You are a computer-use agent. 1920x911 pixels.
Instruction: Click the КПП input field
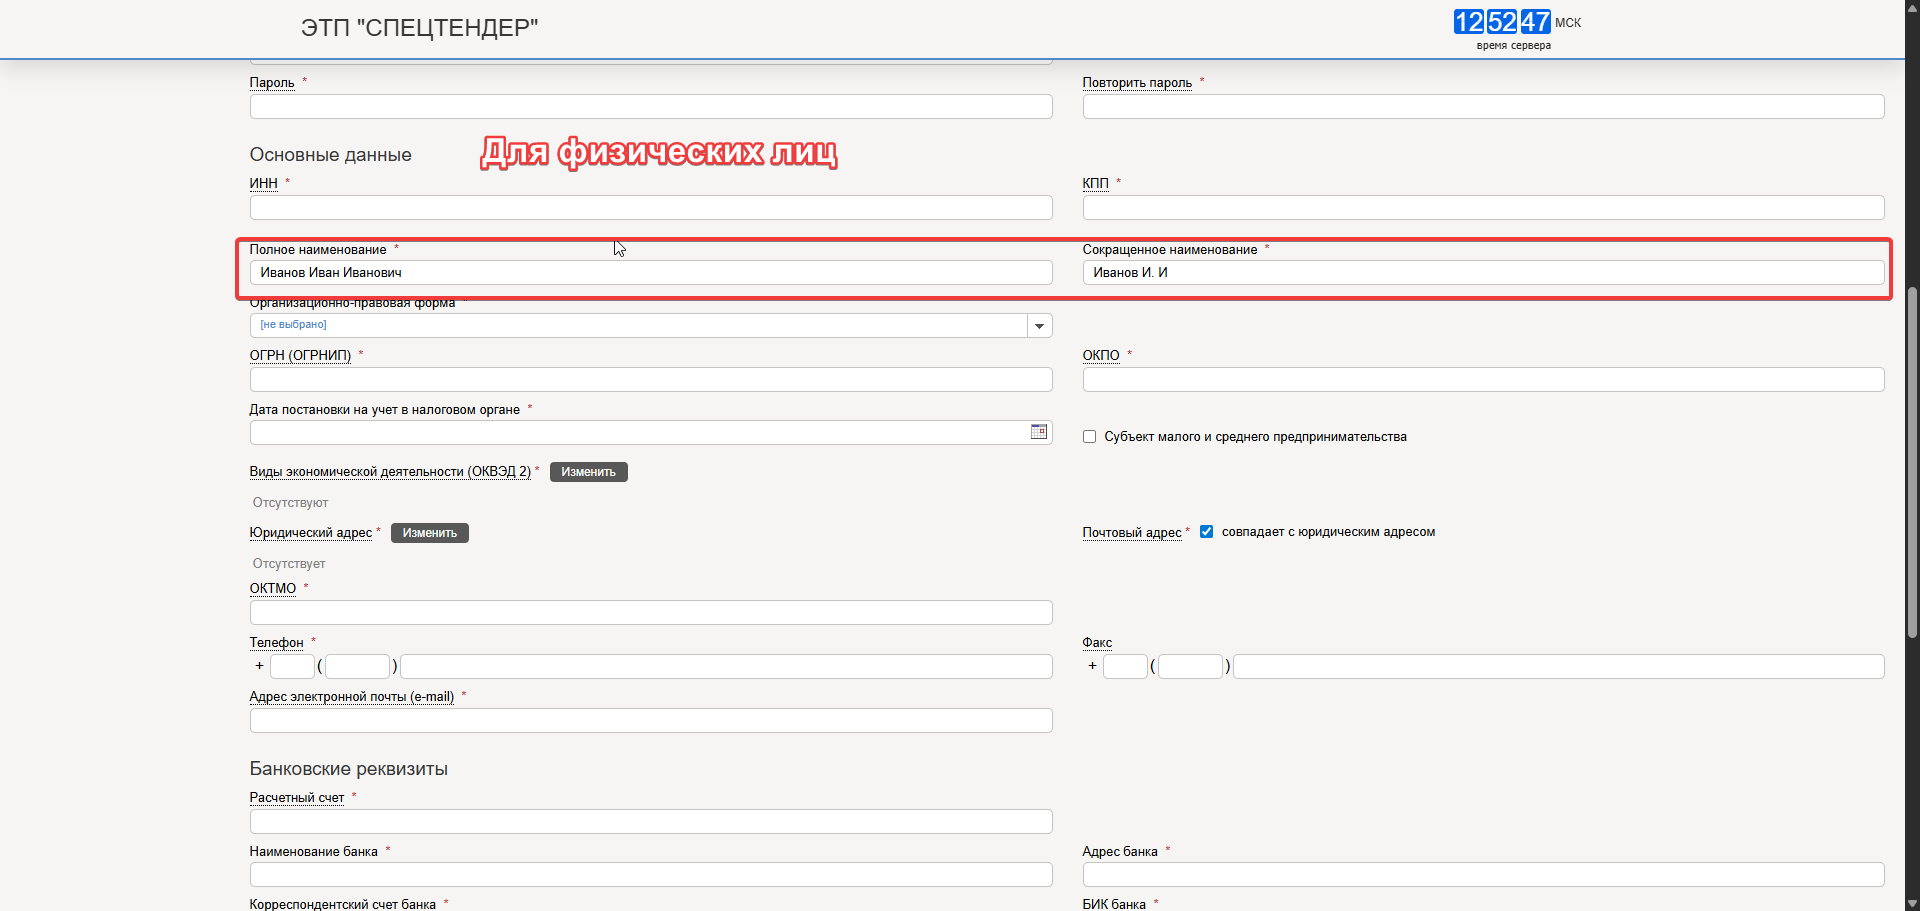1482,208
